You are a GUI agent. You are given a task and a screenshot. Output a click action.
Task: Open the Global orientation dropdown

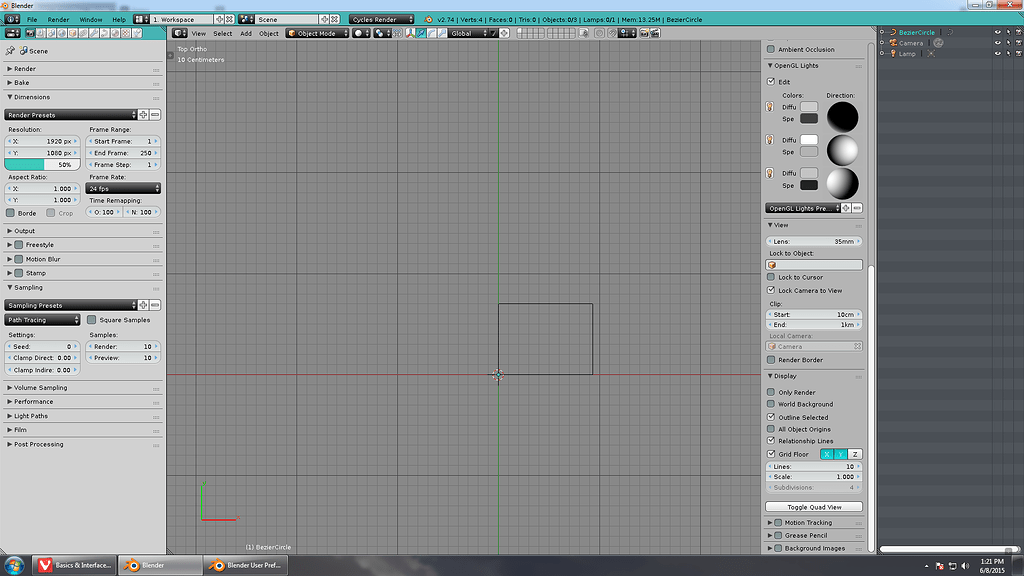click(x=468, y=33)
